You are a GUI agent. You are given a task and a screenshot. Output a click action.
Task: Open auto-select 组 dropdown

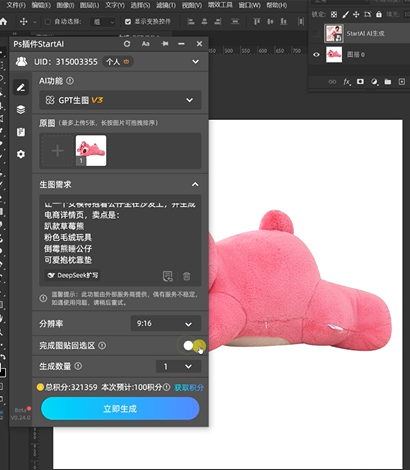tap(103, 22)
